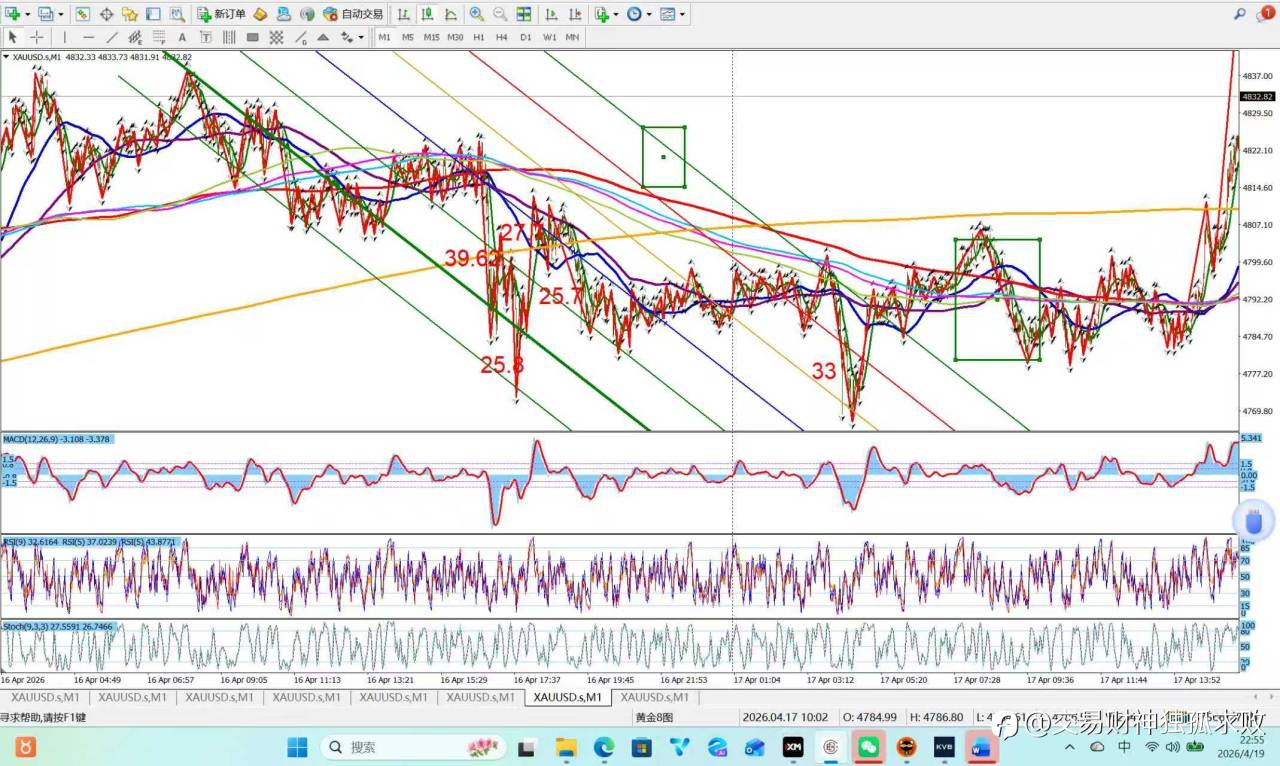
Task: Click the 2026.04.17 10:02 status bar time
Action: pos(785,717)
